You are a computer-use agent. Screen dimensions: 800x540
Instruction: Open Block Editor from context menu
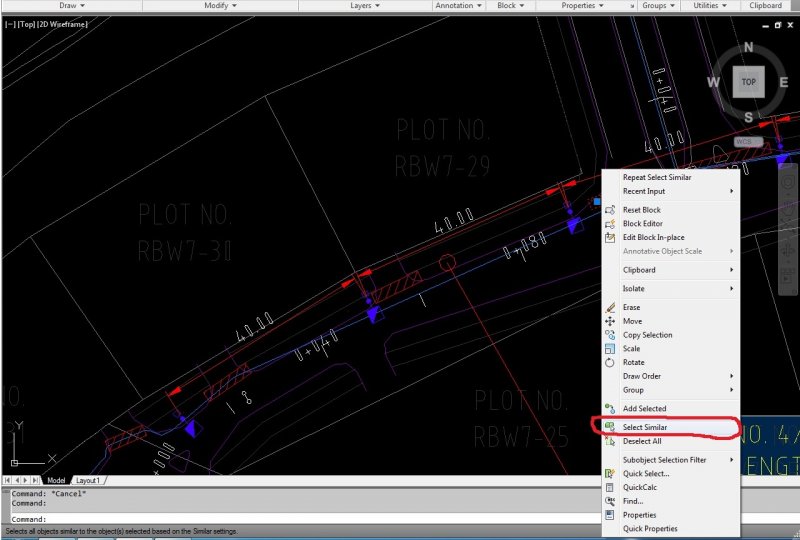[x=641, y=223]
